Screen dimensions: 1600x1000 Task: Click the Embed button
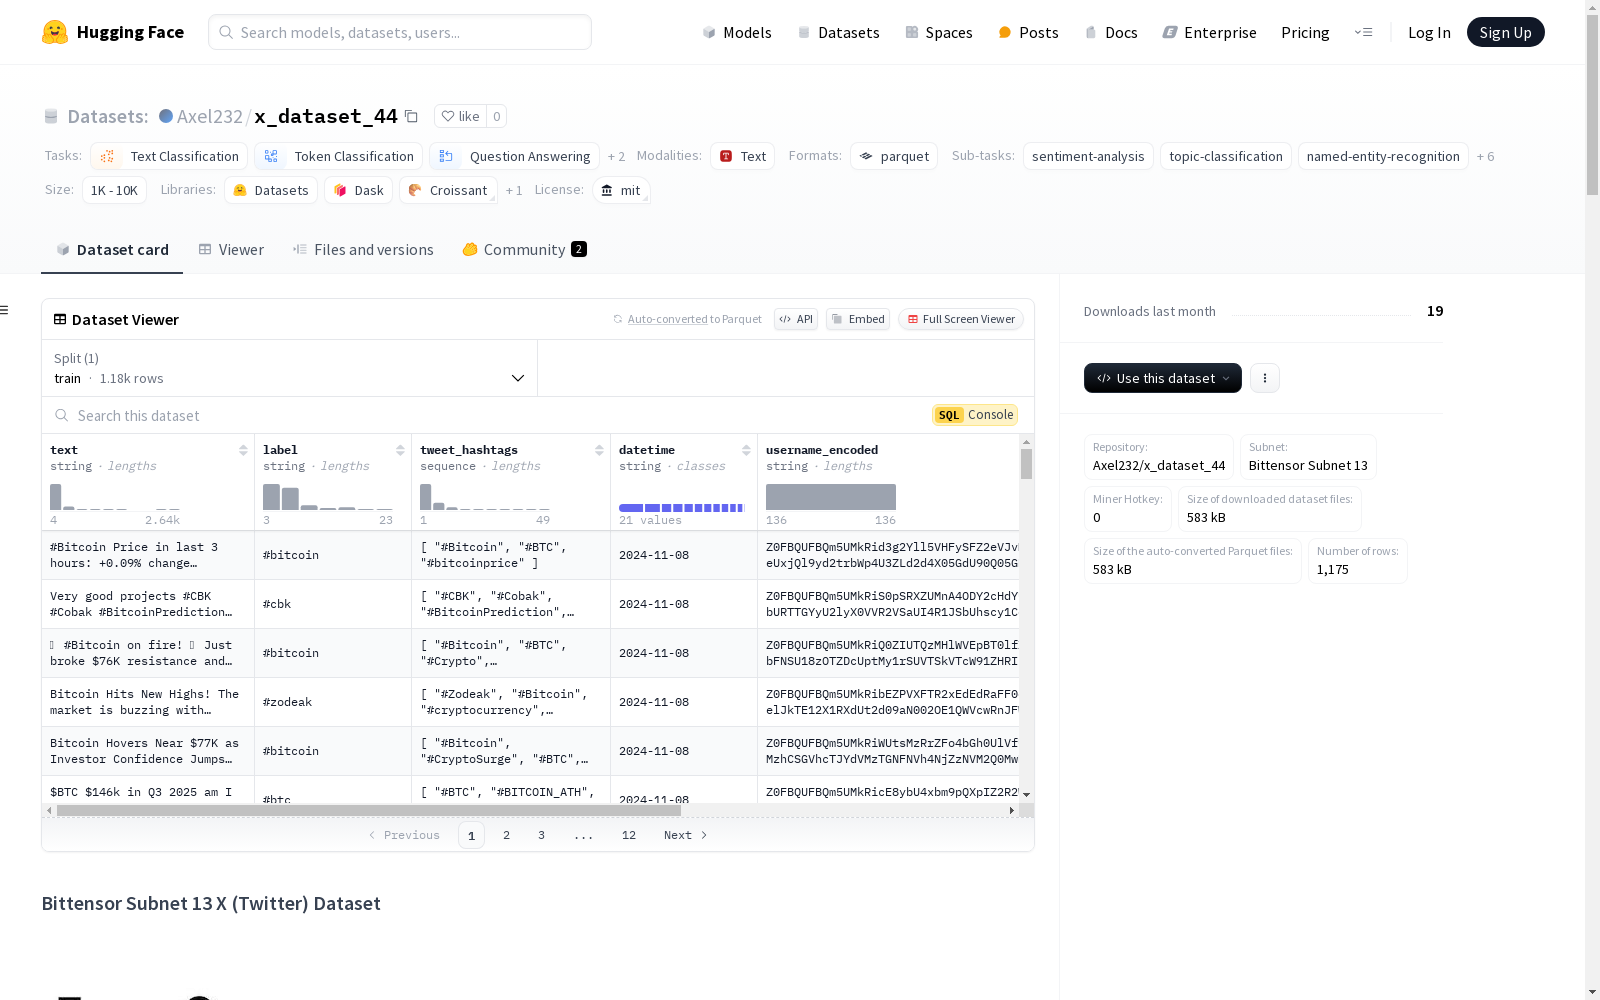[858, 319]
